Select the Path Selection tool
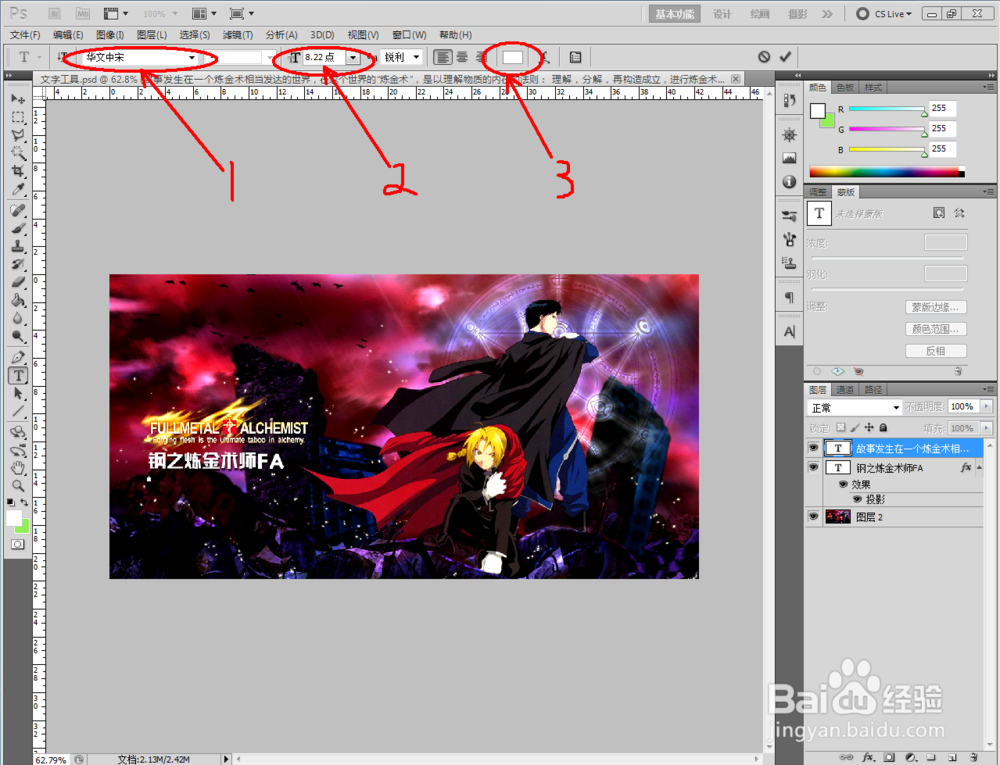This screenshot has height=765, width=1000. (x=18, y=393)
